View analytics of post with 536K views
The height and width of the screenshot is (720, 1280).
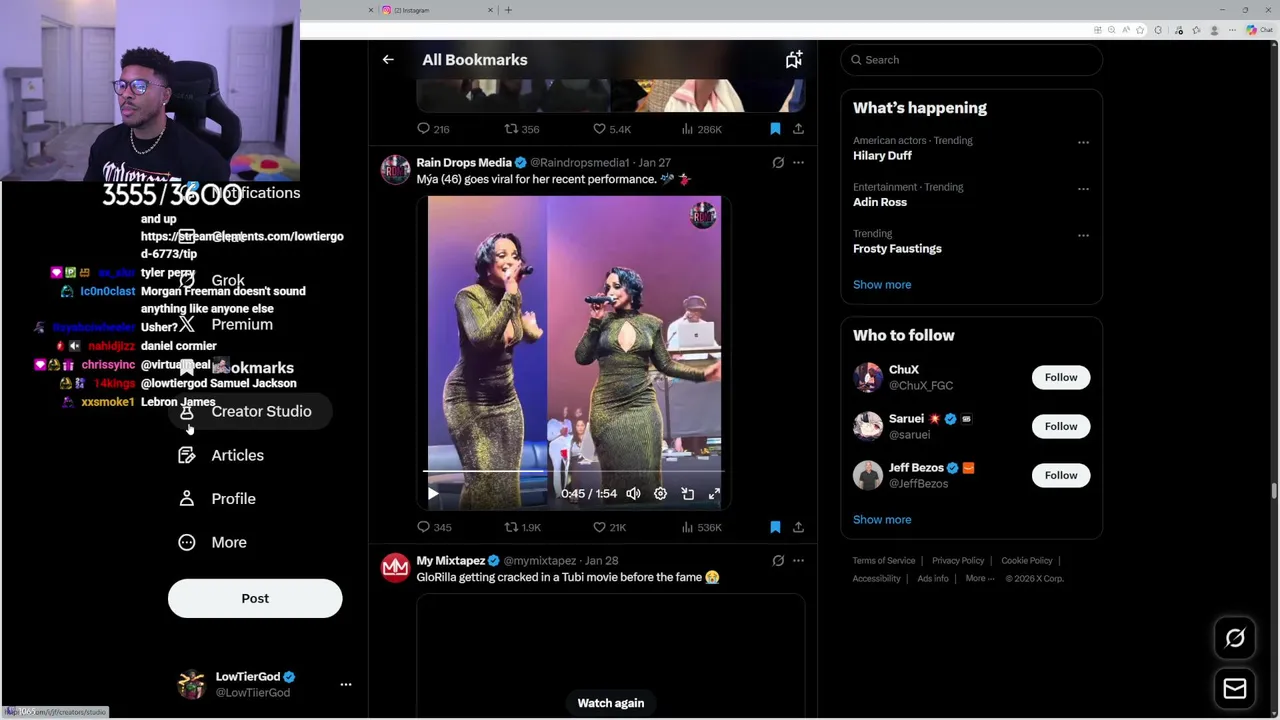coord(701,527)
